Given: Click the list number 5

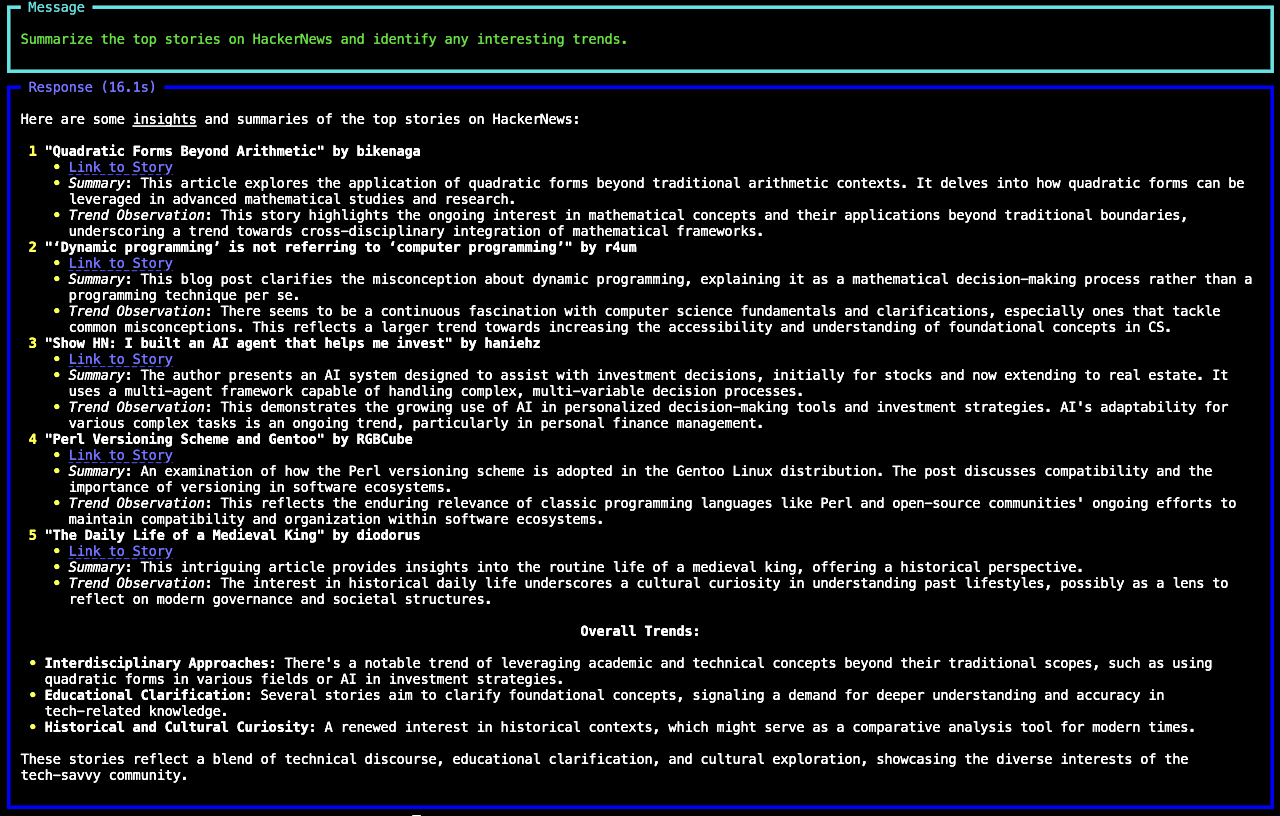Looking at the screenshot, I should (x=33, y=535).
